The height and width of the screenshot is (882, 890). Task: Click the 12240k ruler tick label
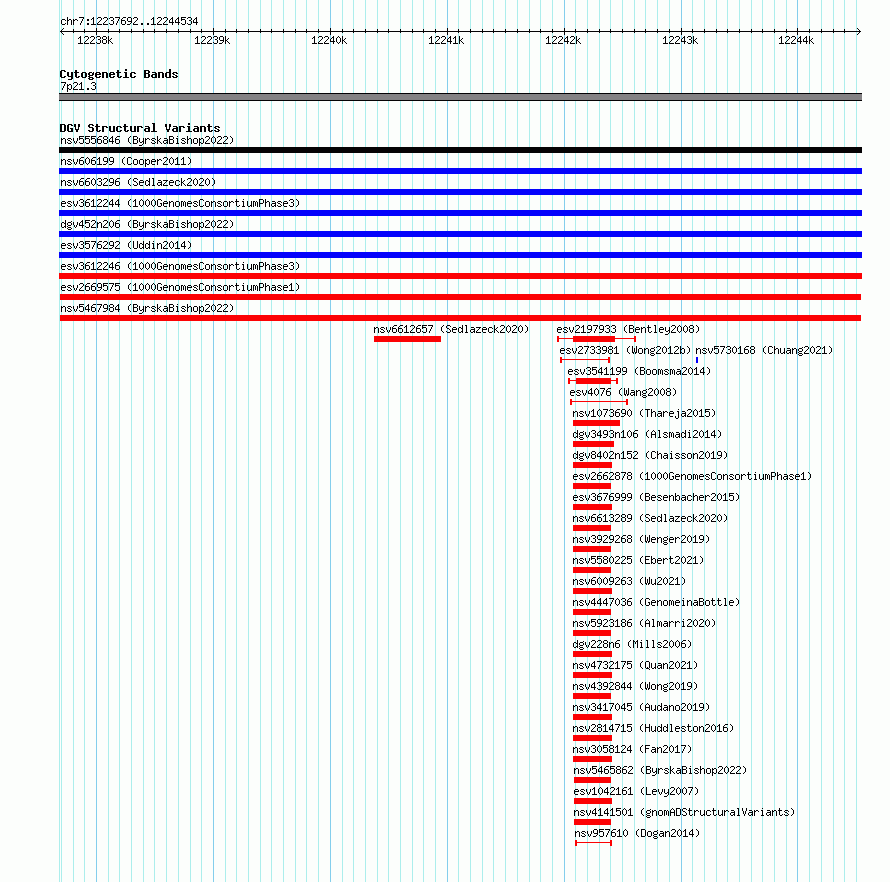(x=329, y=40)
